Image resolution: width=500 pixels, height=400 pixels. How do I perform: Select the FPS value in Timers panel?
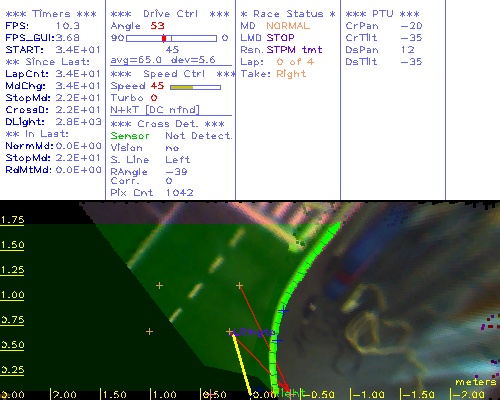click(x=68, y=26)
